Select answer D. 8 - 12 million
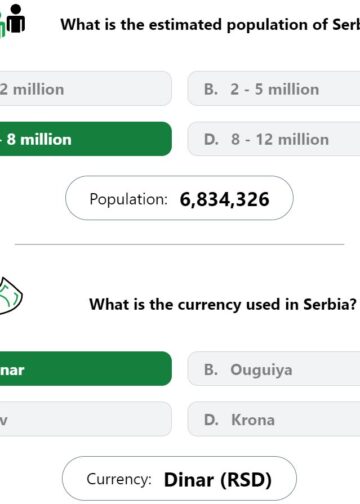Image resolution: width=360 pixels, height=504 pixels. point(274,139)
